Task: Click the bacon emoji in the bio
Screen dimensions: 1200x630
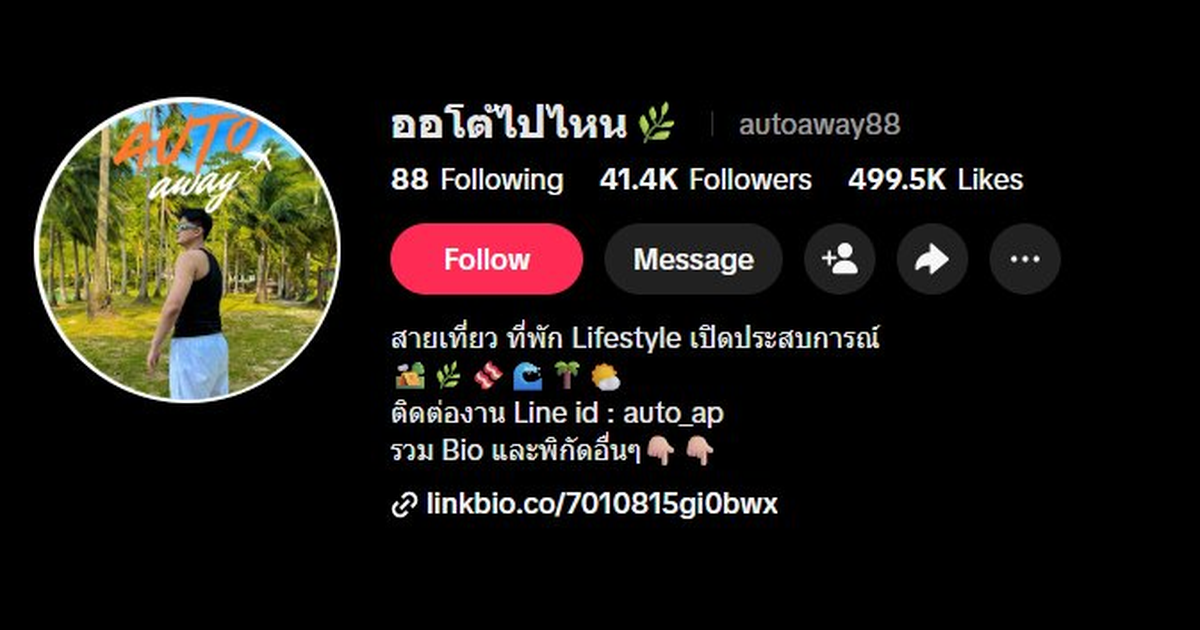Action: point(487,376)
